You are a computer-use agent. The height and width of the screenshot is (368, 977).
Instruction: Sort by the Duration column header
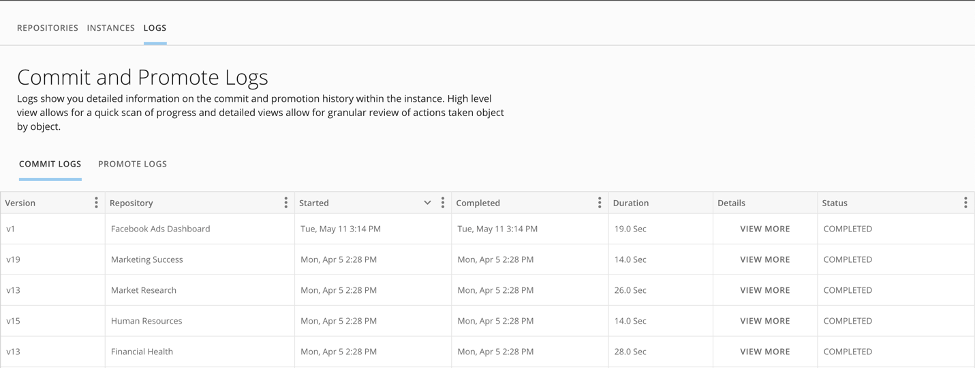(x=631, y=203)
